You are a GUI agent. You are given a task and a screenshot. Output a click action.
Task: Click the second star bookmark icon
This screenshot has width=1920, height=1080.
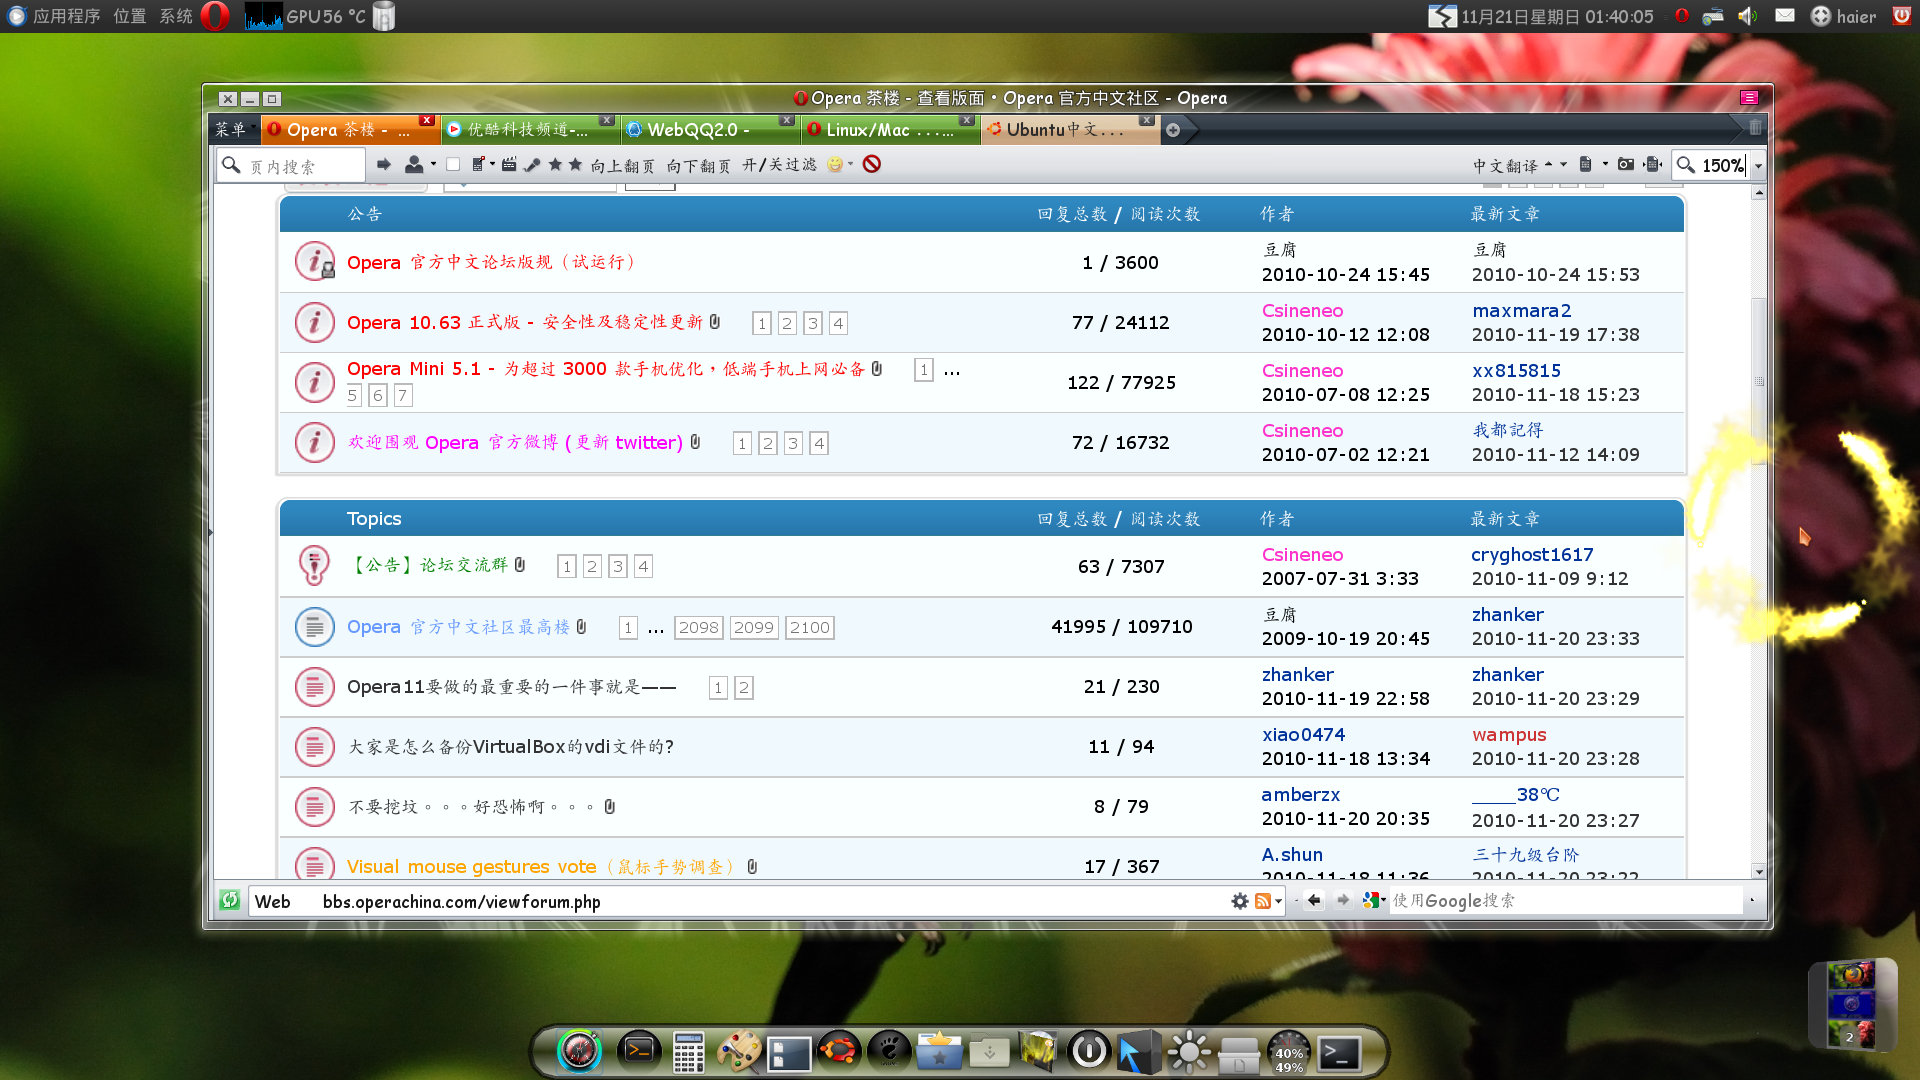[x=575, y=164]
